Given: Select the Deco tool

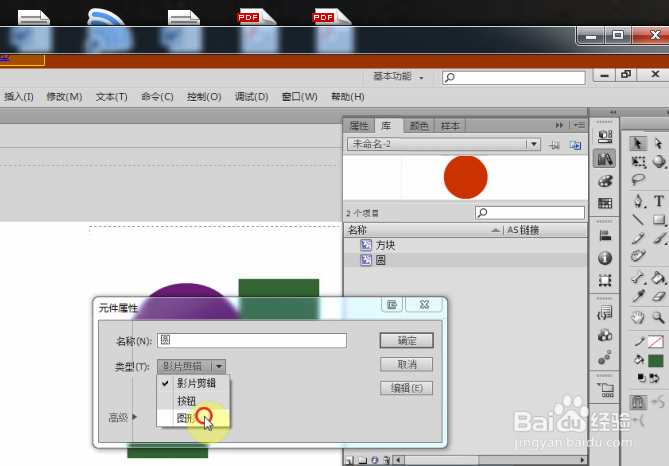Looking at the screenshot, I should [638, 256].
